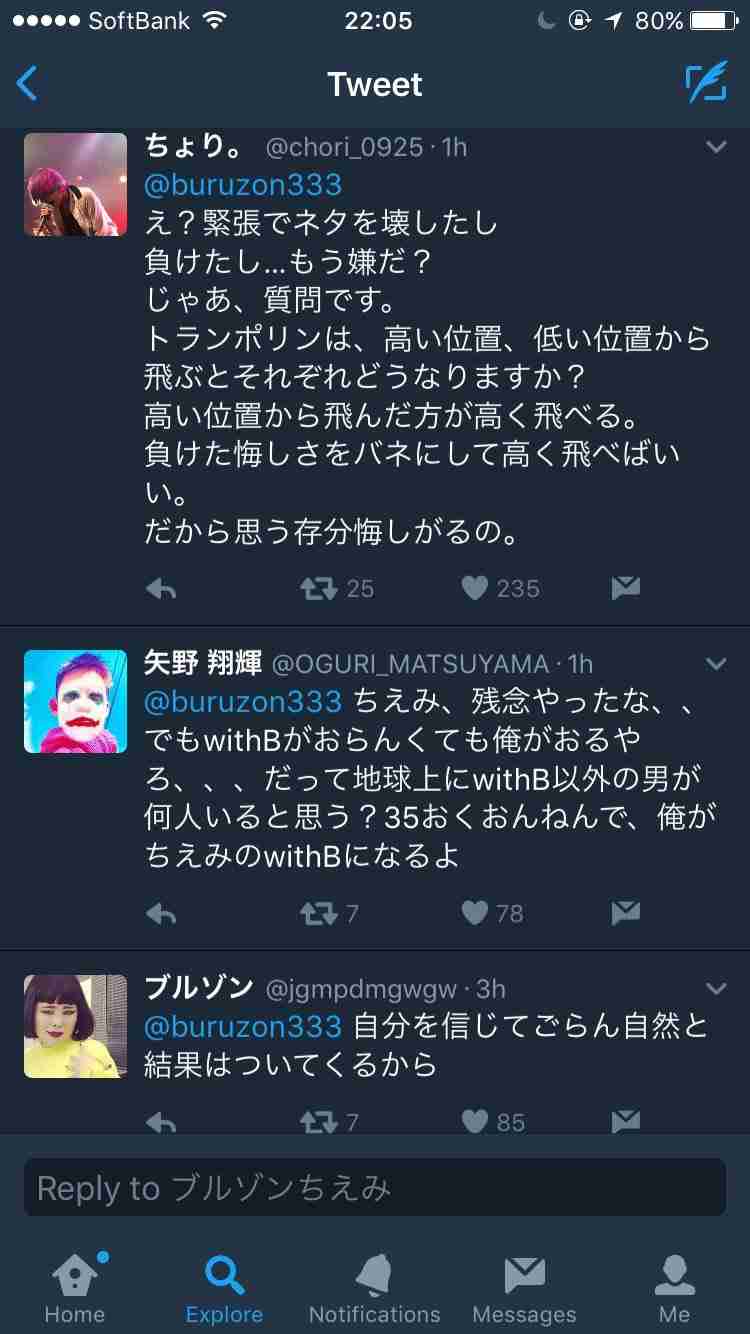750x1334 pixels.
Task: Expand options chevron on 矢野 翔輝 tweet
Action: pos(716,663)
